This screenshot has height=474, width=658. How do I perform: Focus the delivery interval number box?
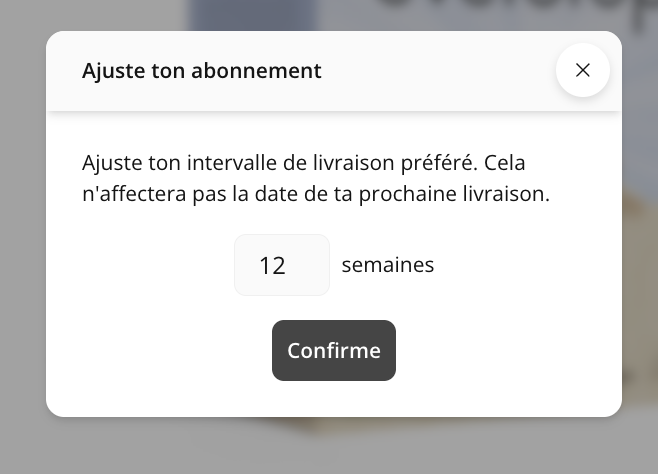coord(281,265)
